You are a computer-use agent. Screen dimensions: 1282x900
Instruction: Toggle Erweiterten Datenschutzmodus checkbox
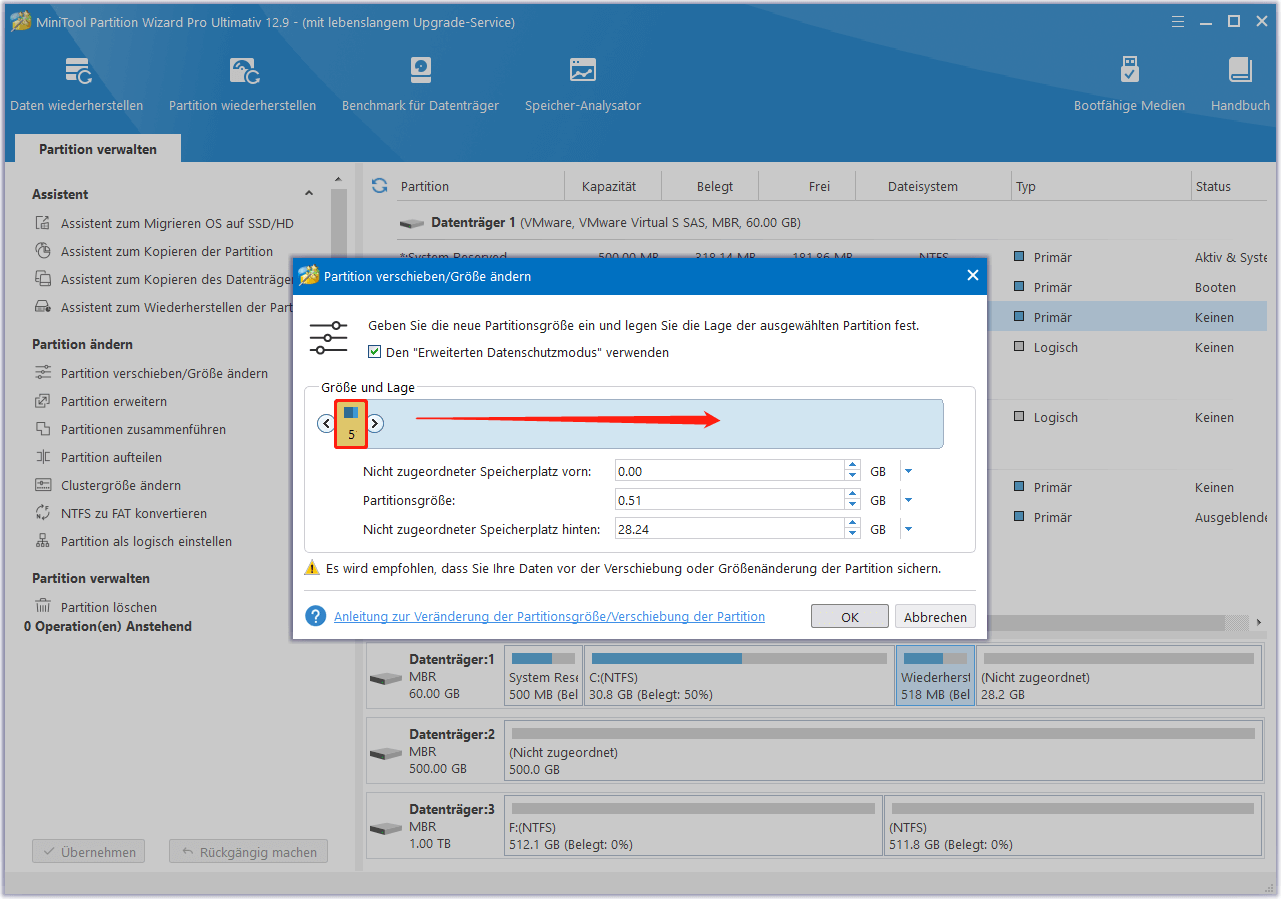click(375, 353)
